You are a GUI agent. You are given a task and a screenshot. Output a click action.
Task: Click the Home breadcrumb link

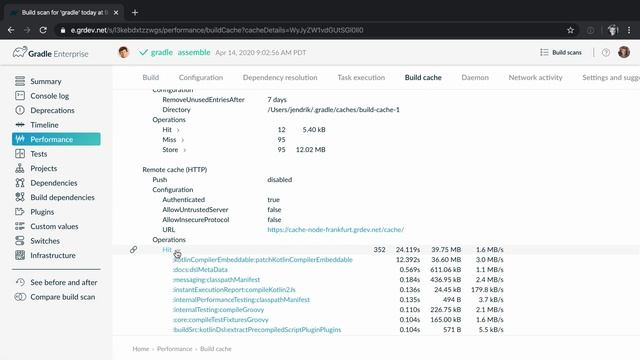(x=141, y=349)
